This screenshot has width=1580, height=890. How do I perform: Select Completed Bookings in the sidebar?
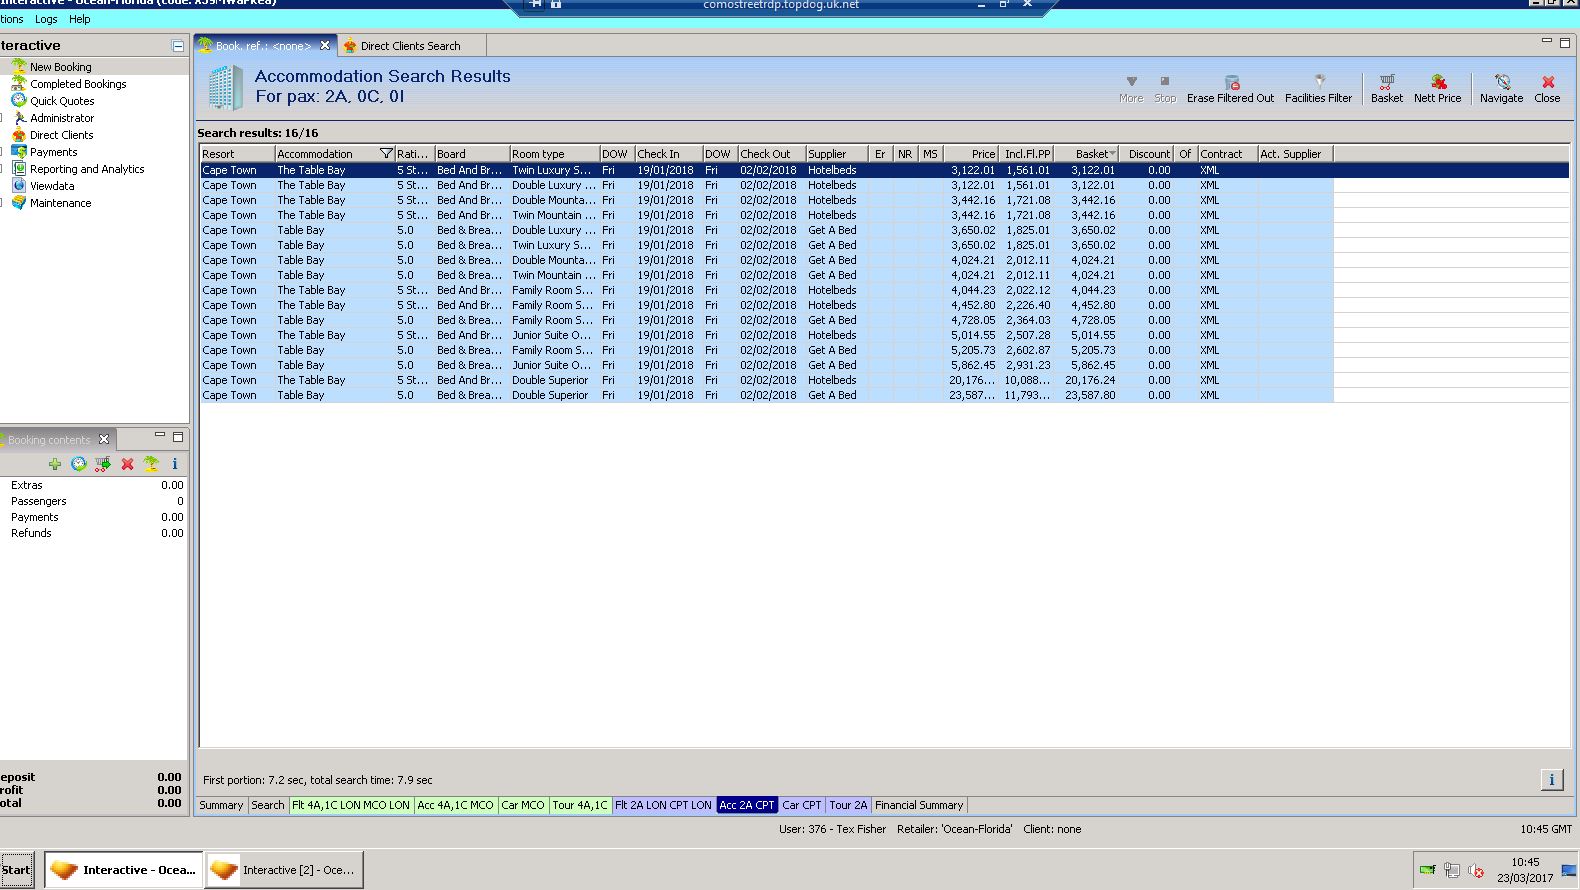(78, 84)
